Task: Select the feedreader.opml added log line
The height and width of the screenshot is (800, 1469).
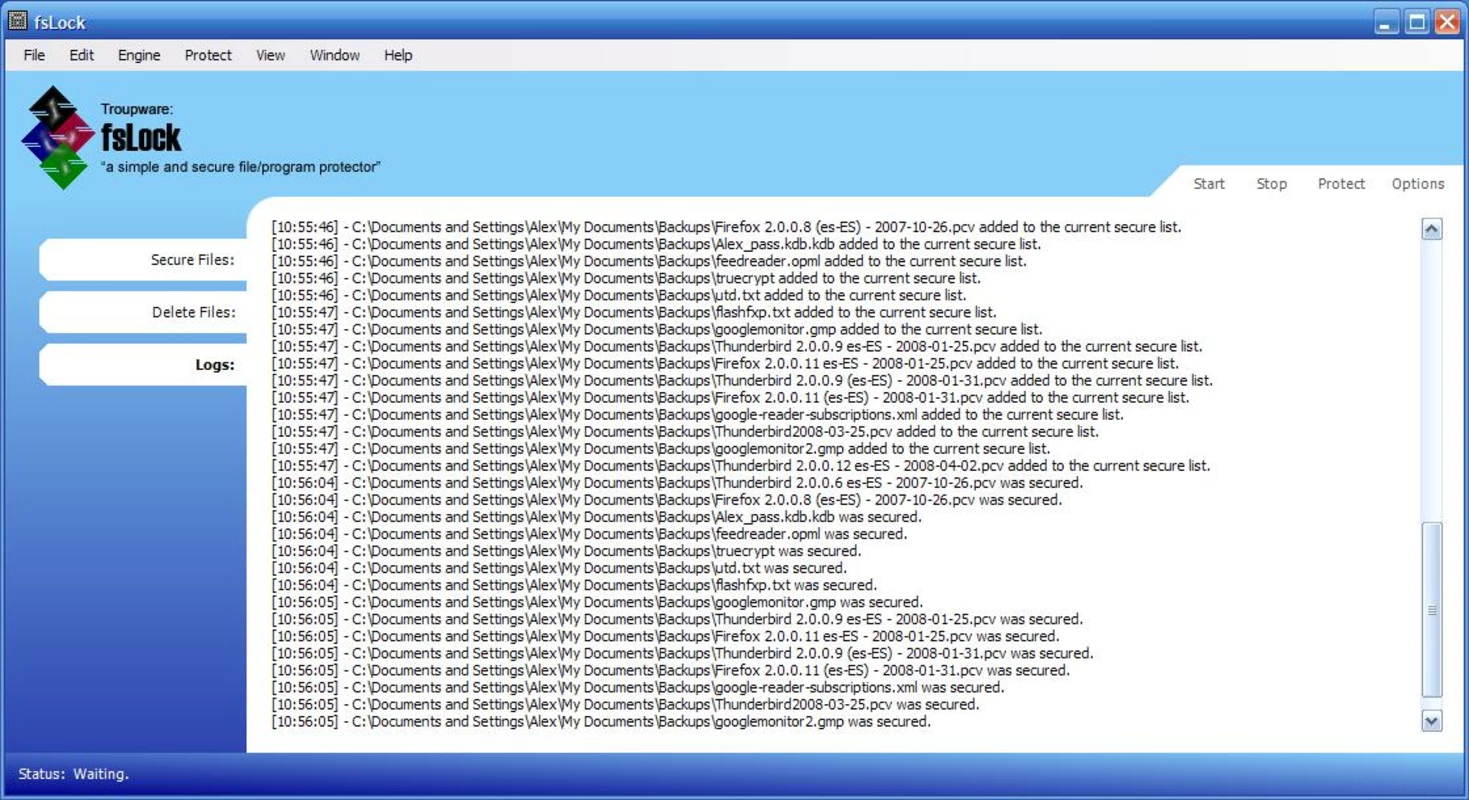Action: click(649, 261)
